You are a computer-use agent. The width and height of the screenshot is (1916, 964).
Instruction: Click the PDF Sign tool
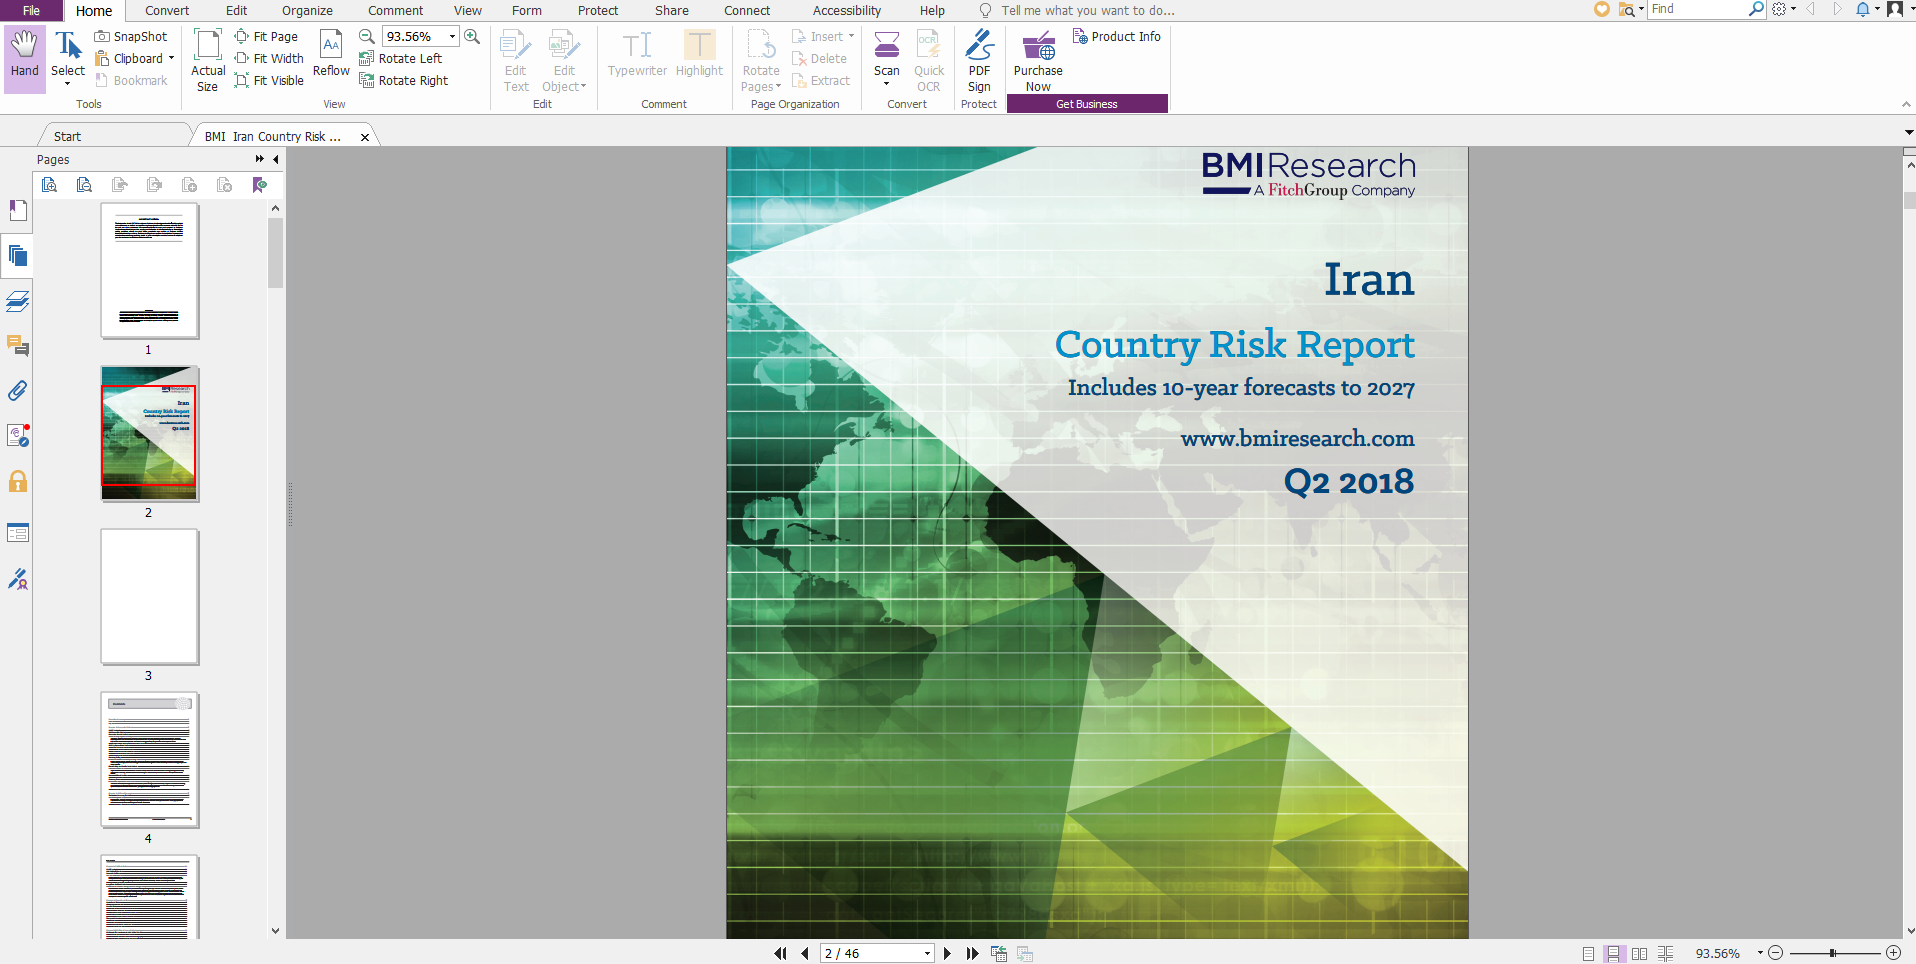[979, 58]
